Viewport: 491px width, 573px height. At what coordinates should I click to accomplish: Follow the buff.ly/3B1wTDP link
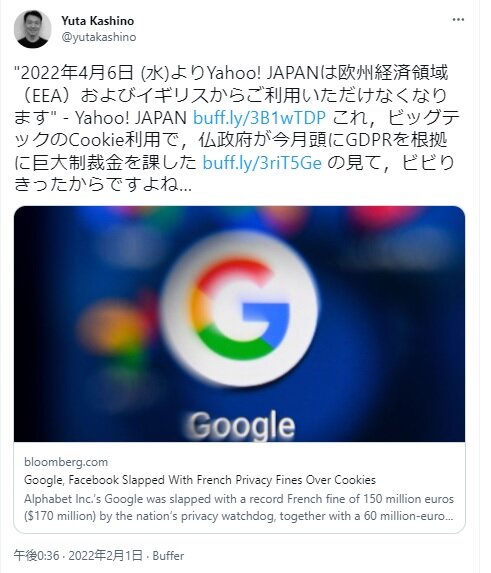pyautogui.click(x=259, y=118)
